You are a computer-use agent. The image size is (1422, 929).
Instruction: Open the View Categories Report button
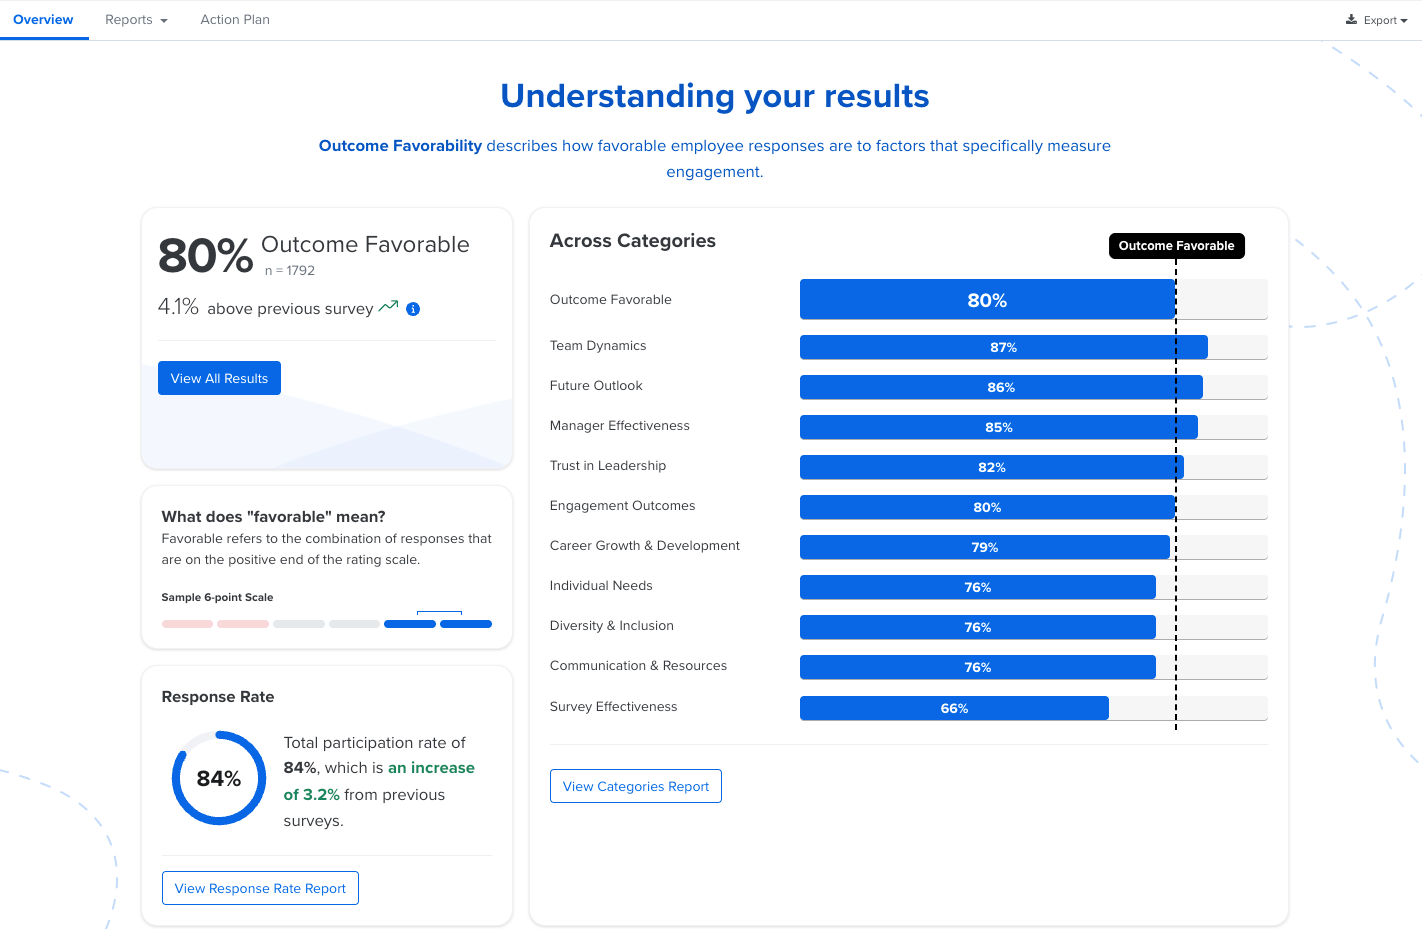click(x=636, y=786)
